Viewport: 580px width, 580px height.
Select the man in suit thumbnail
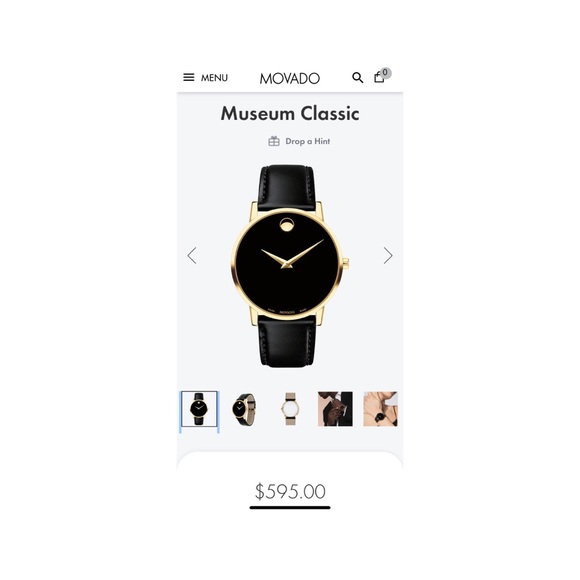(335, 409)
